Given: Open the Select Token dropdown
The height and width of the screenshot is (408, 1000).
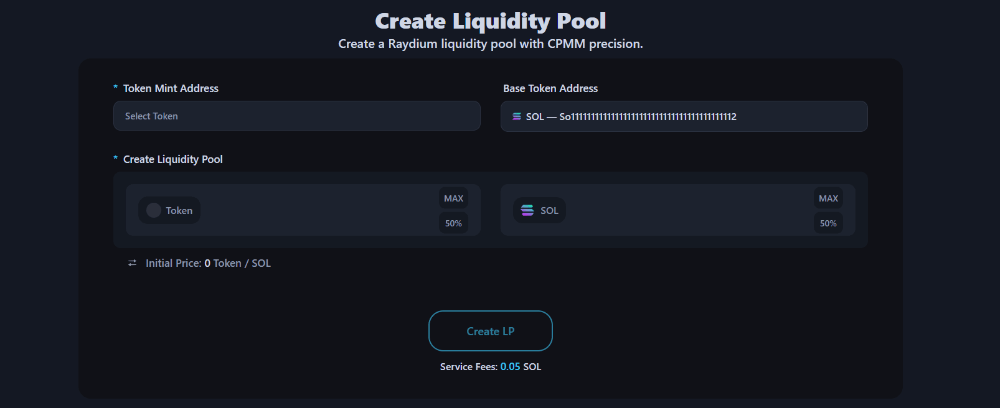Looking at the screenshot, I should pyautogui.click(x=296, y=116).
